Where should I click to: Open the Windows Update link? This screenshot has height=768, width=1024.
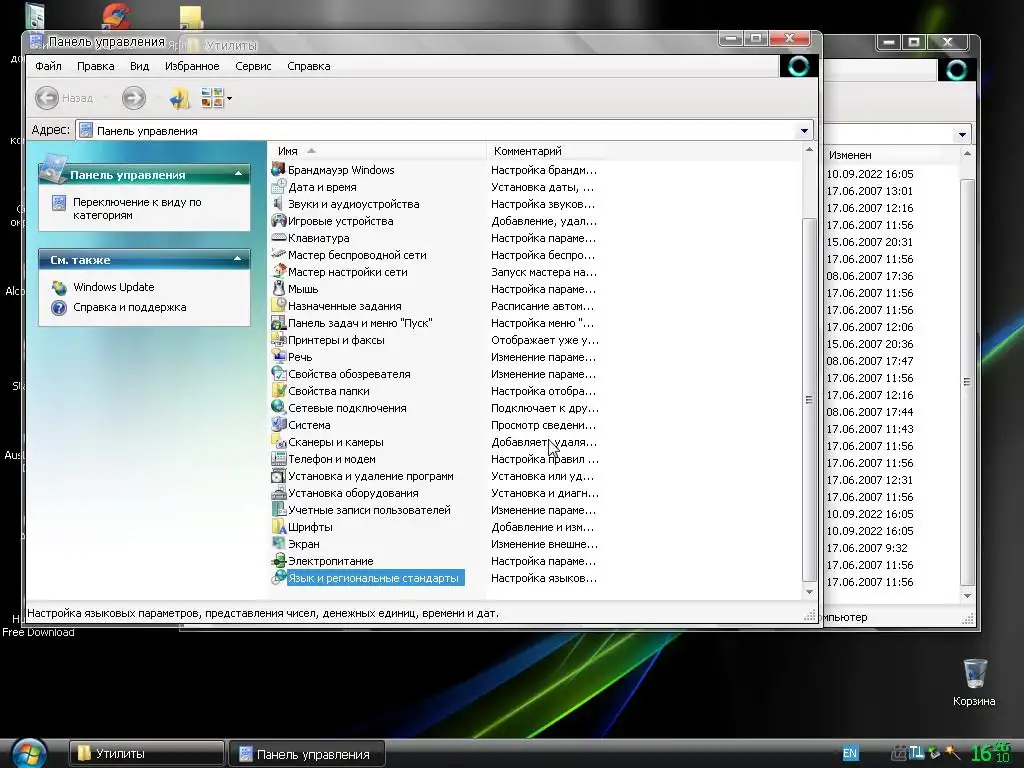pos(114,287)
